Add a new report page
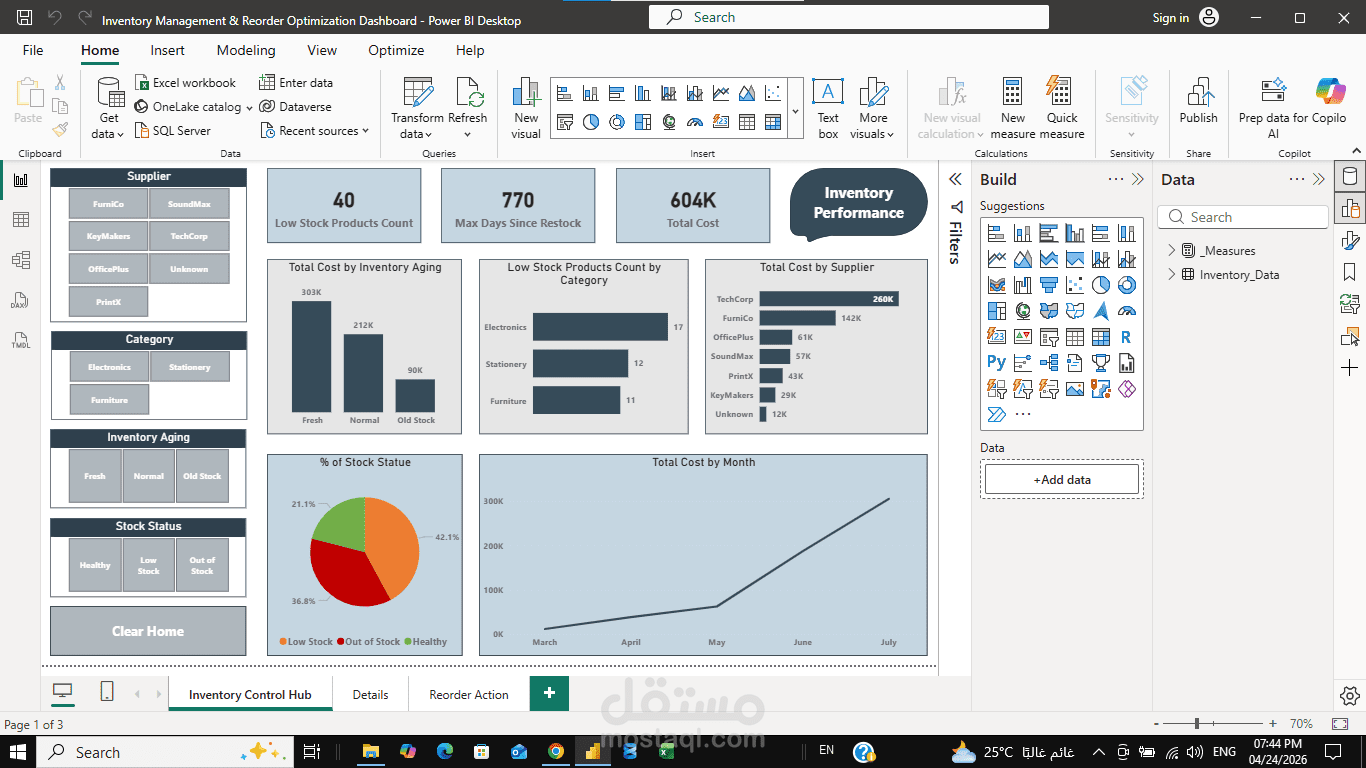The width and height of the screenshot is (1366, 768). (549, 693)
